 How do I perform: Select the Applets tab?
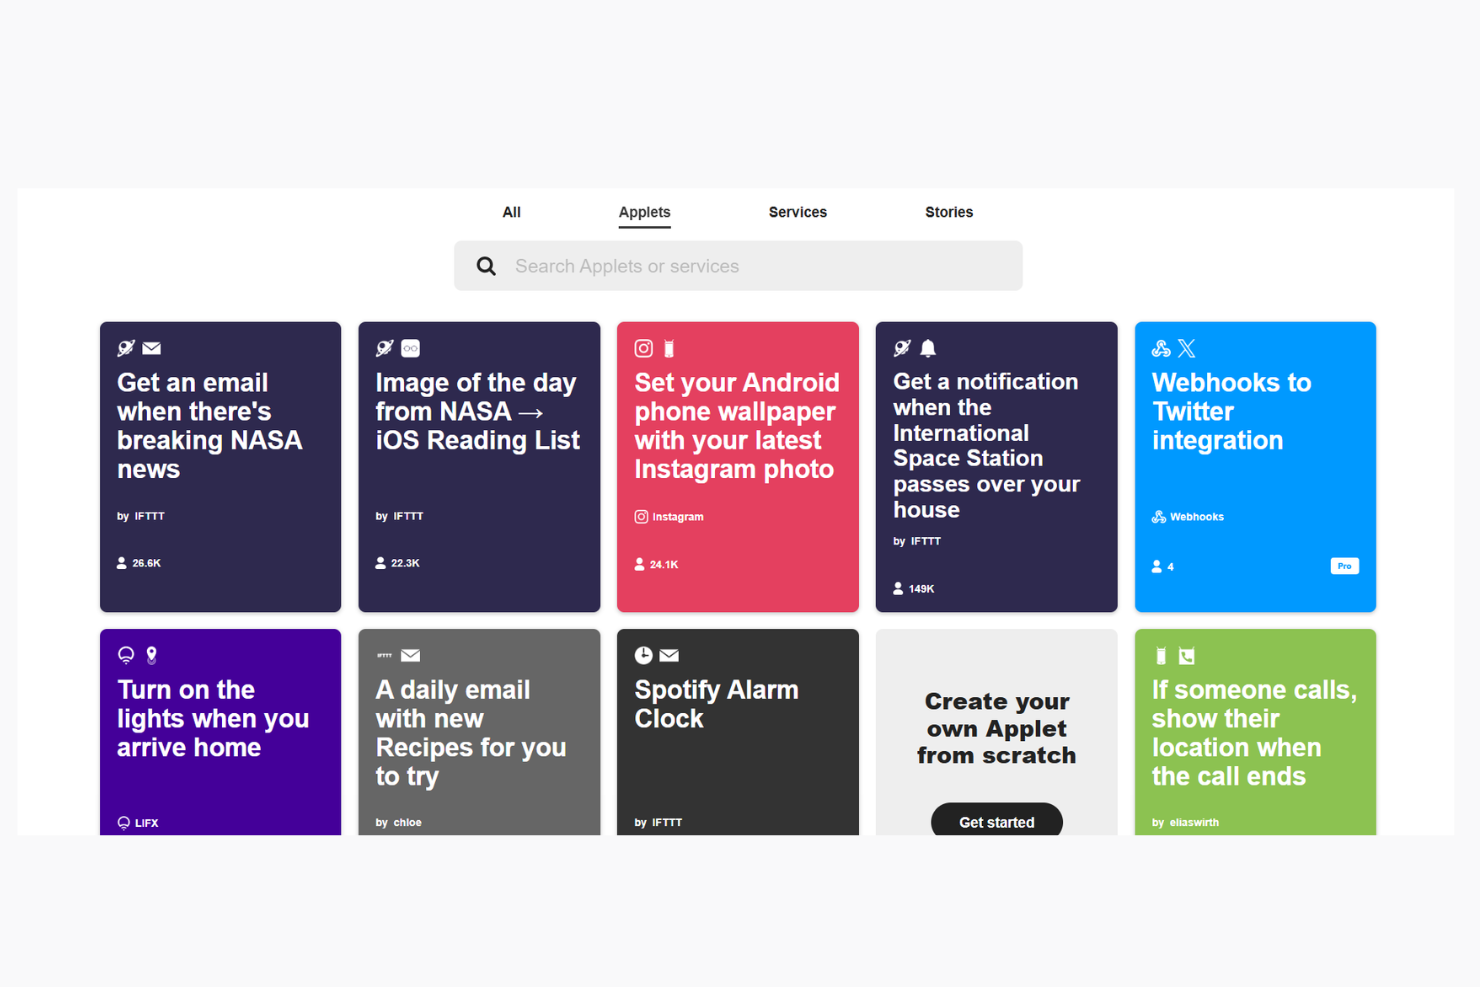pyautogui.click(x=644, y=212)
